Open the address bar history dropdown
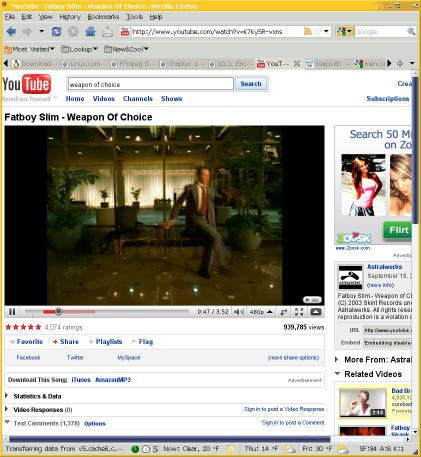 pos(326,32)
